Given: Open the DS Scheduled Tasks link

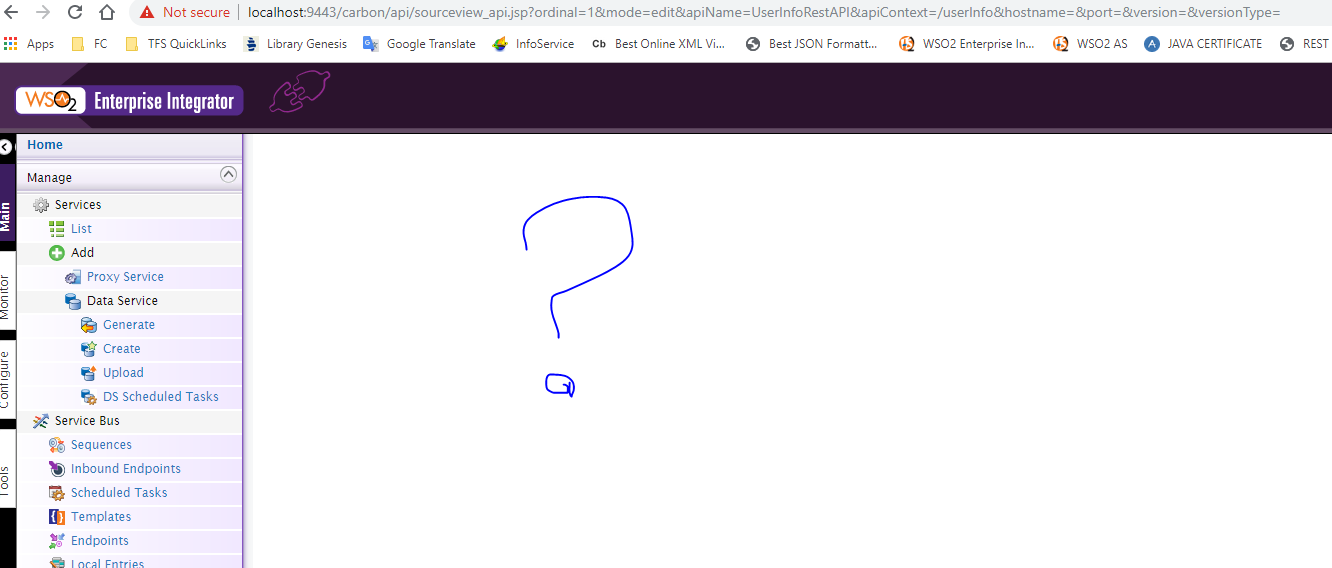Looking at the screenshot, I should 161,397.
